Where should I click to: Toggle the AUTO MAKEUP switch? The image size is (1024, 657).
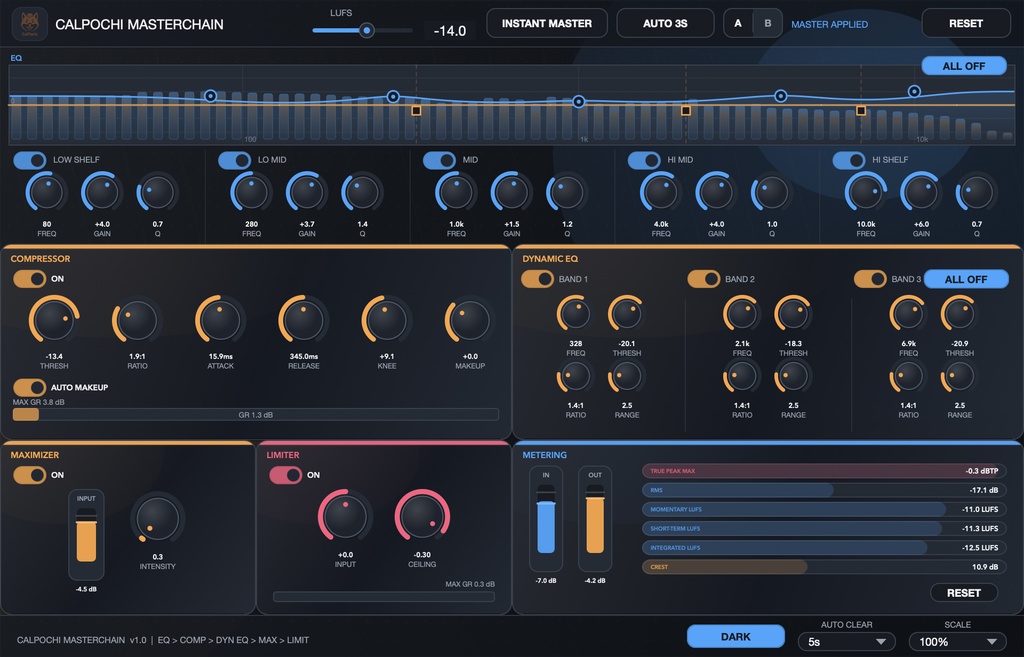click(29, 387)
